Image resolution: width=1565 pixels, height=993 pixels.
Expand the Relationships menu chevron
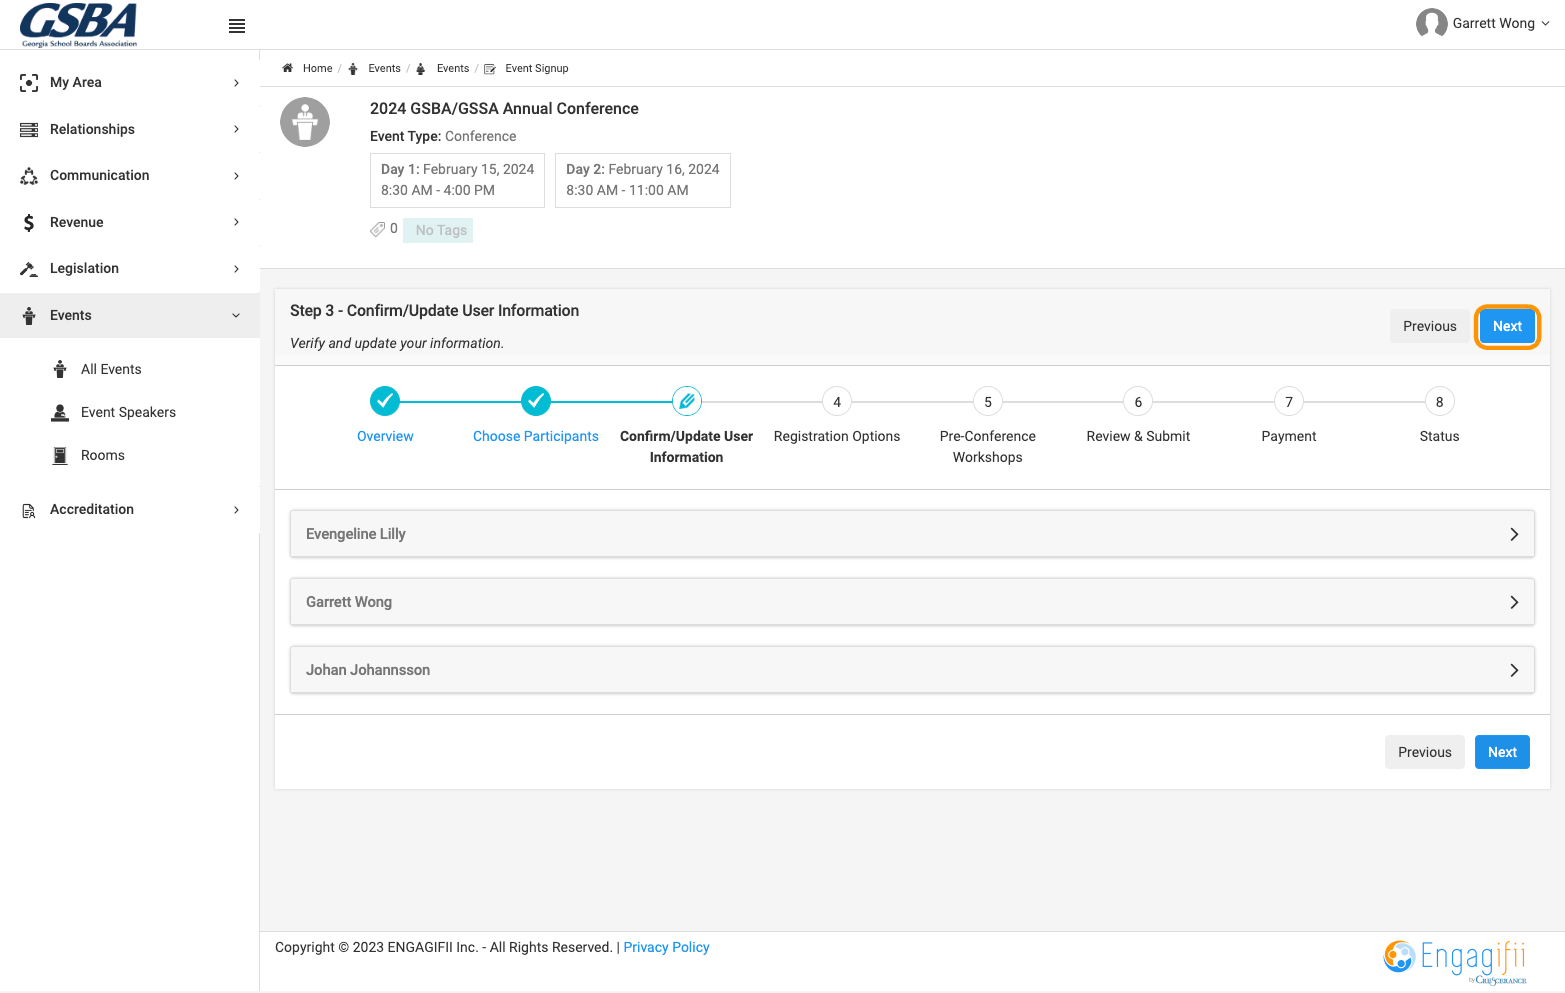coord(236,129)
